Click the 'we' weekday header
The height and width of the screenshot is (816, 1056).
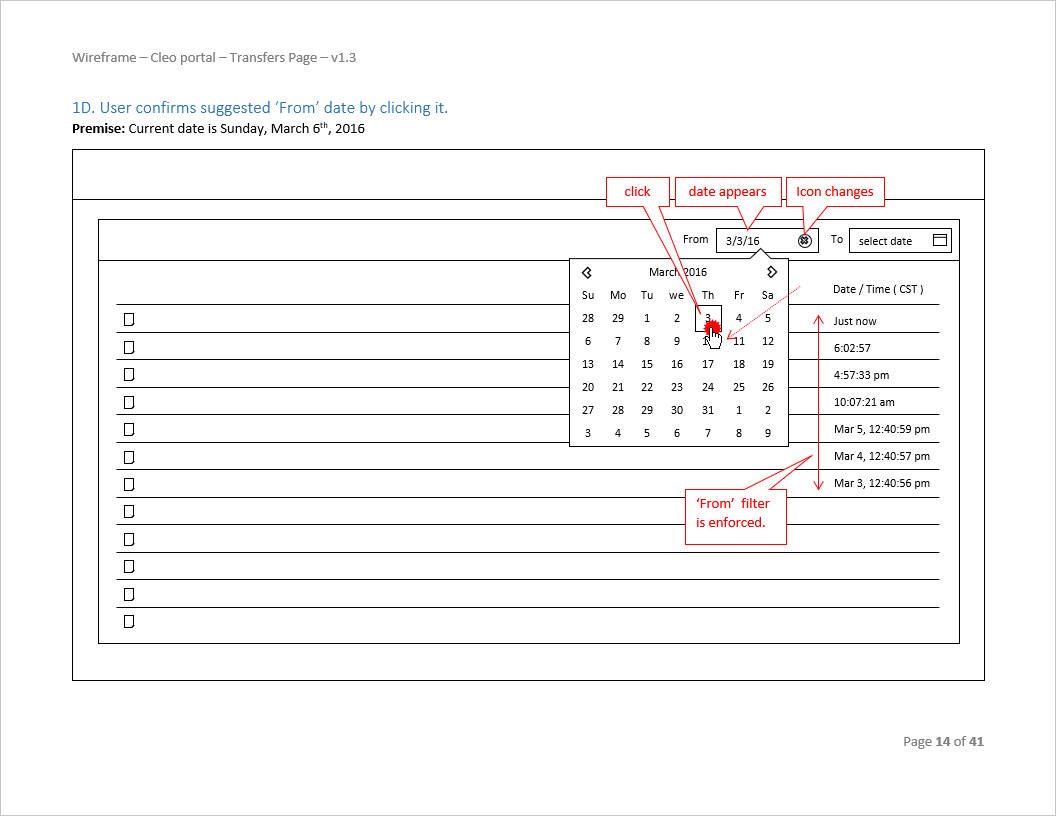(x=676, y=295)
